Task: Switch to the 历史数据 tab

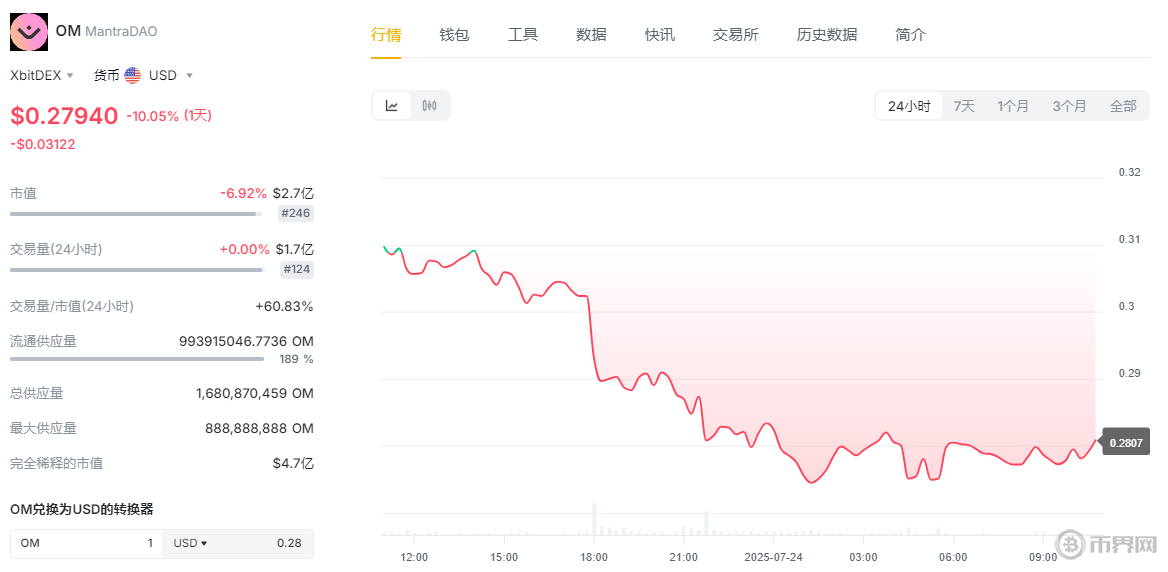Action: tap(827, 34)
